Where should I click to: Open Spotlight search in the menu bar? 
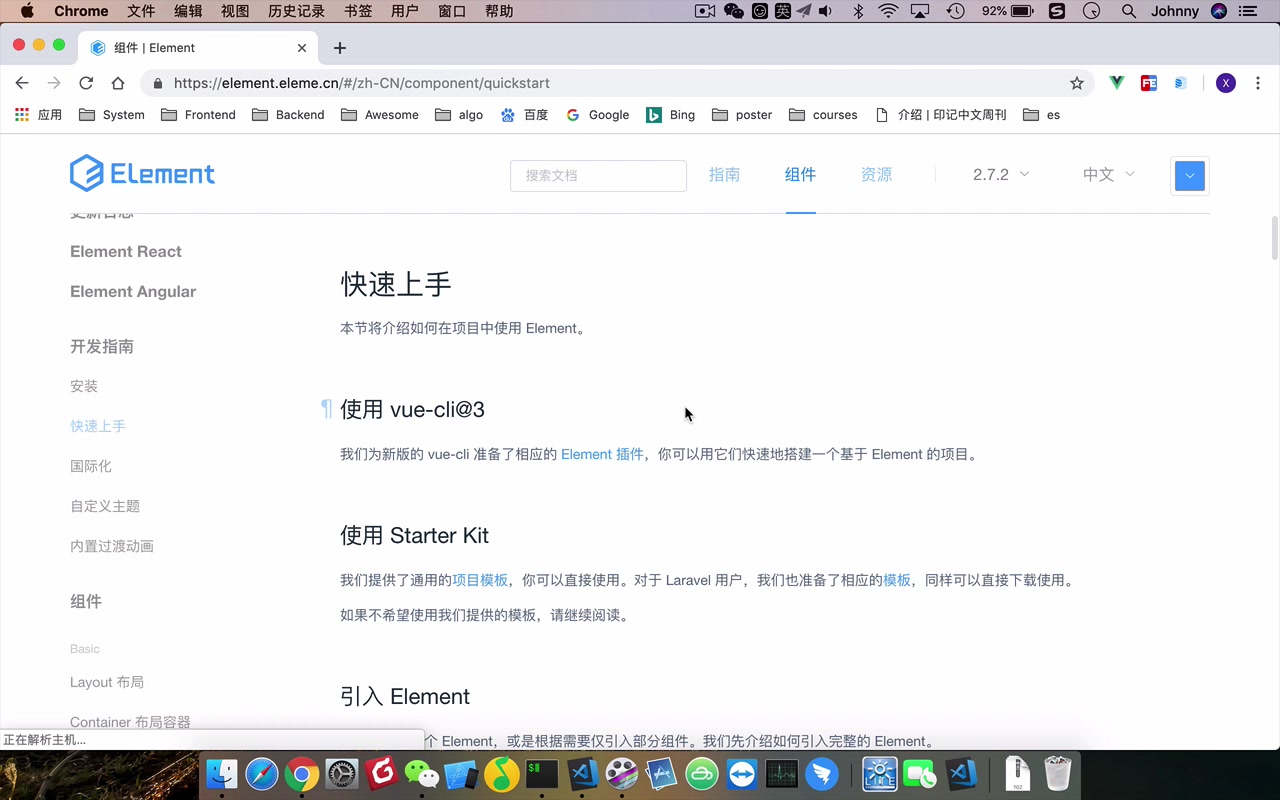click(1129, 11)
